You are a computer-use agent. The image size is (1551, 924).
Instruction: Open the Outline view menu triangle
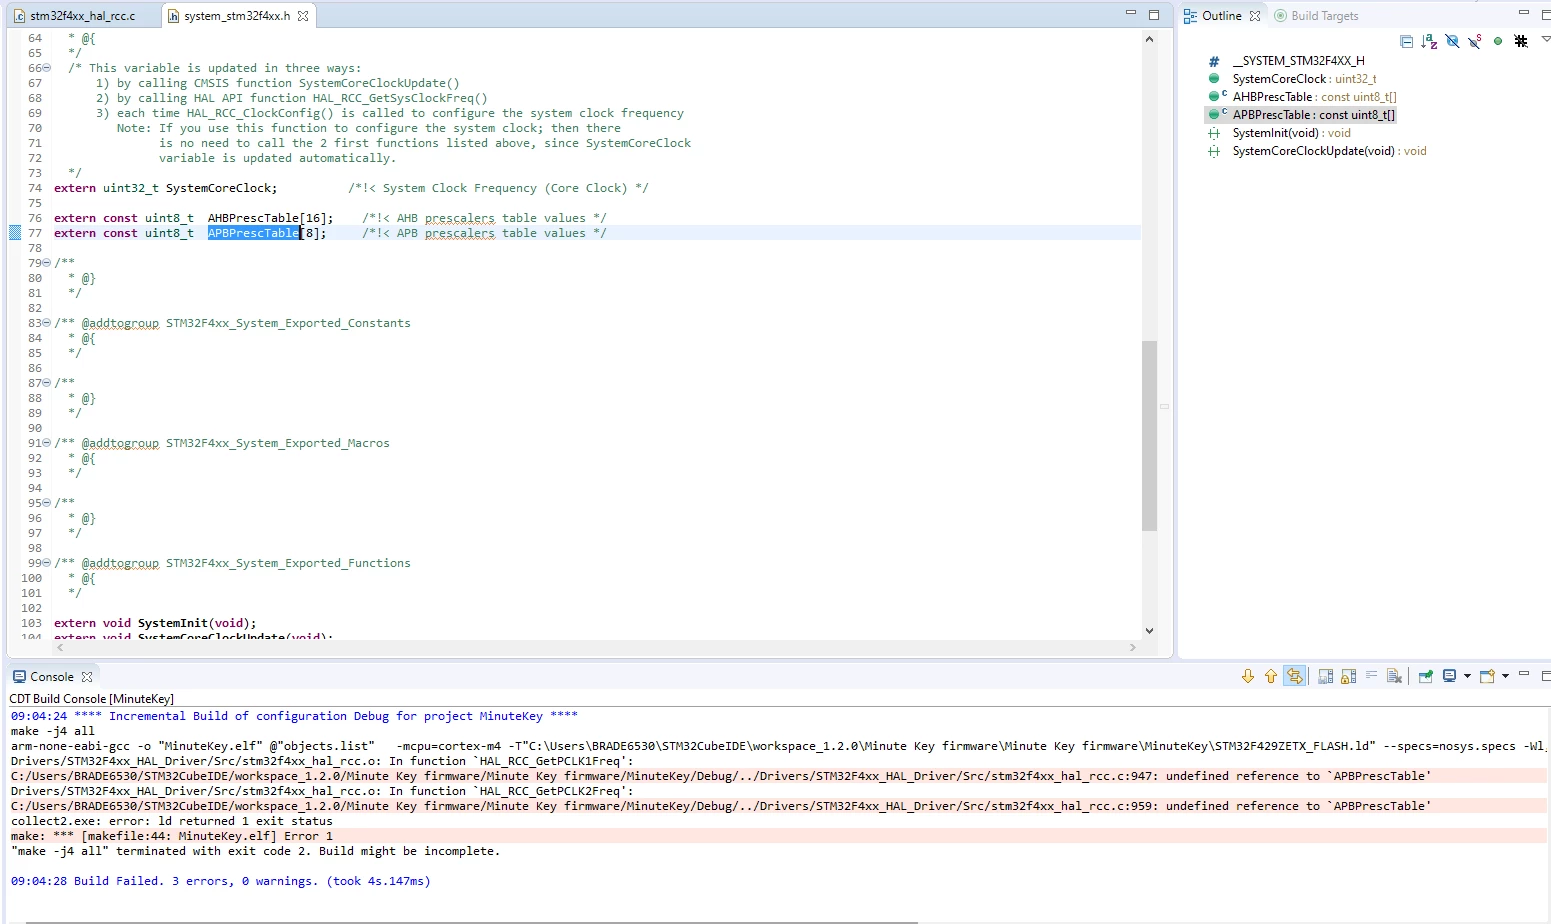[1545, 39]
